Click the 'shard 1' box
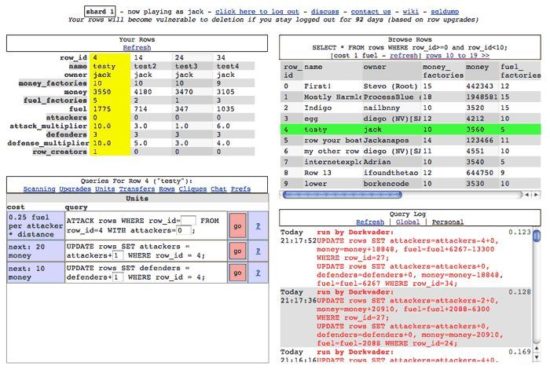Viewport: 550px width, 370px height. [100, 12]
